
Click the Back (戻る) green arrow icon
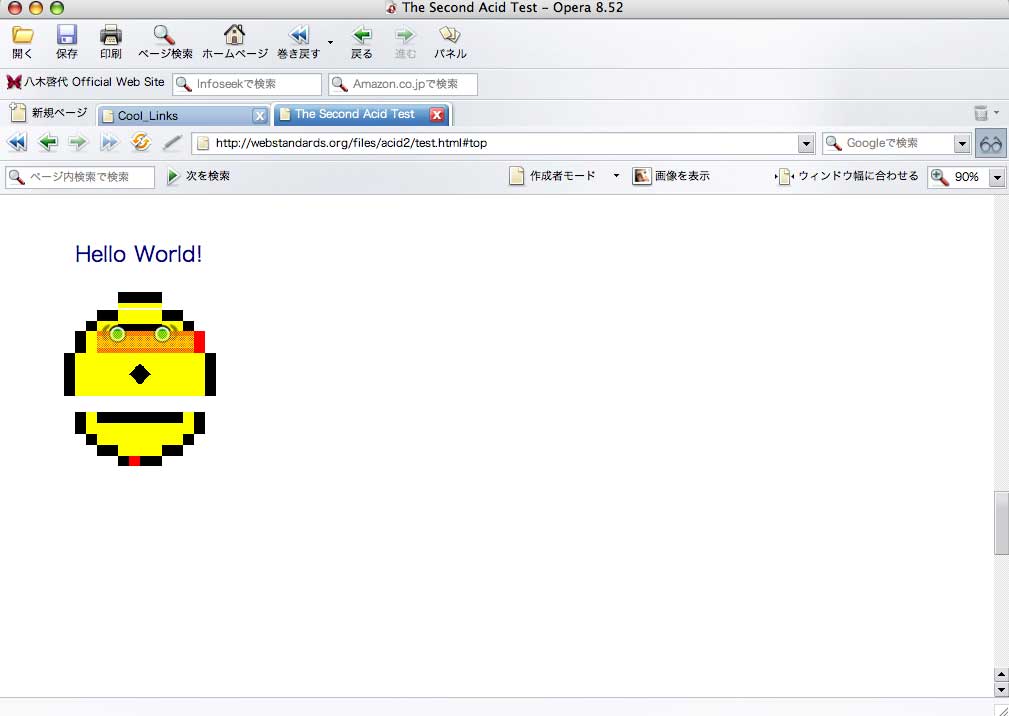(x=362, y=35)
